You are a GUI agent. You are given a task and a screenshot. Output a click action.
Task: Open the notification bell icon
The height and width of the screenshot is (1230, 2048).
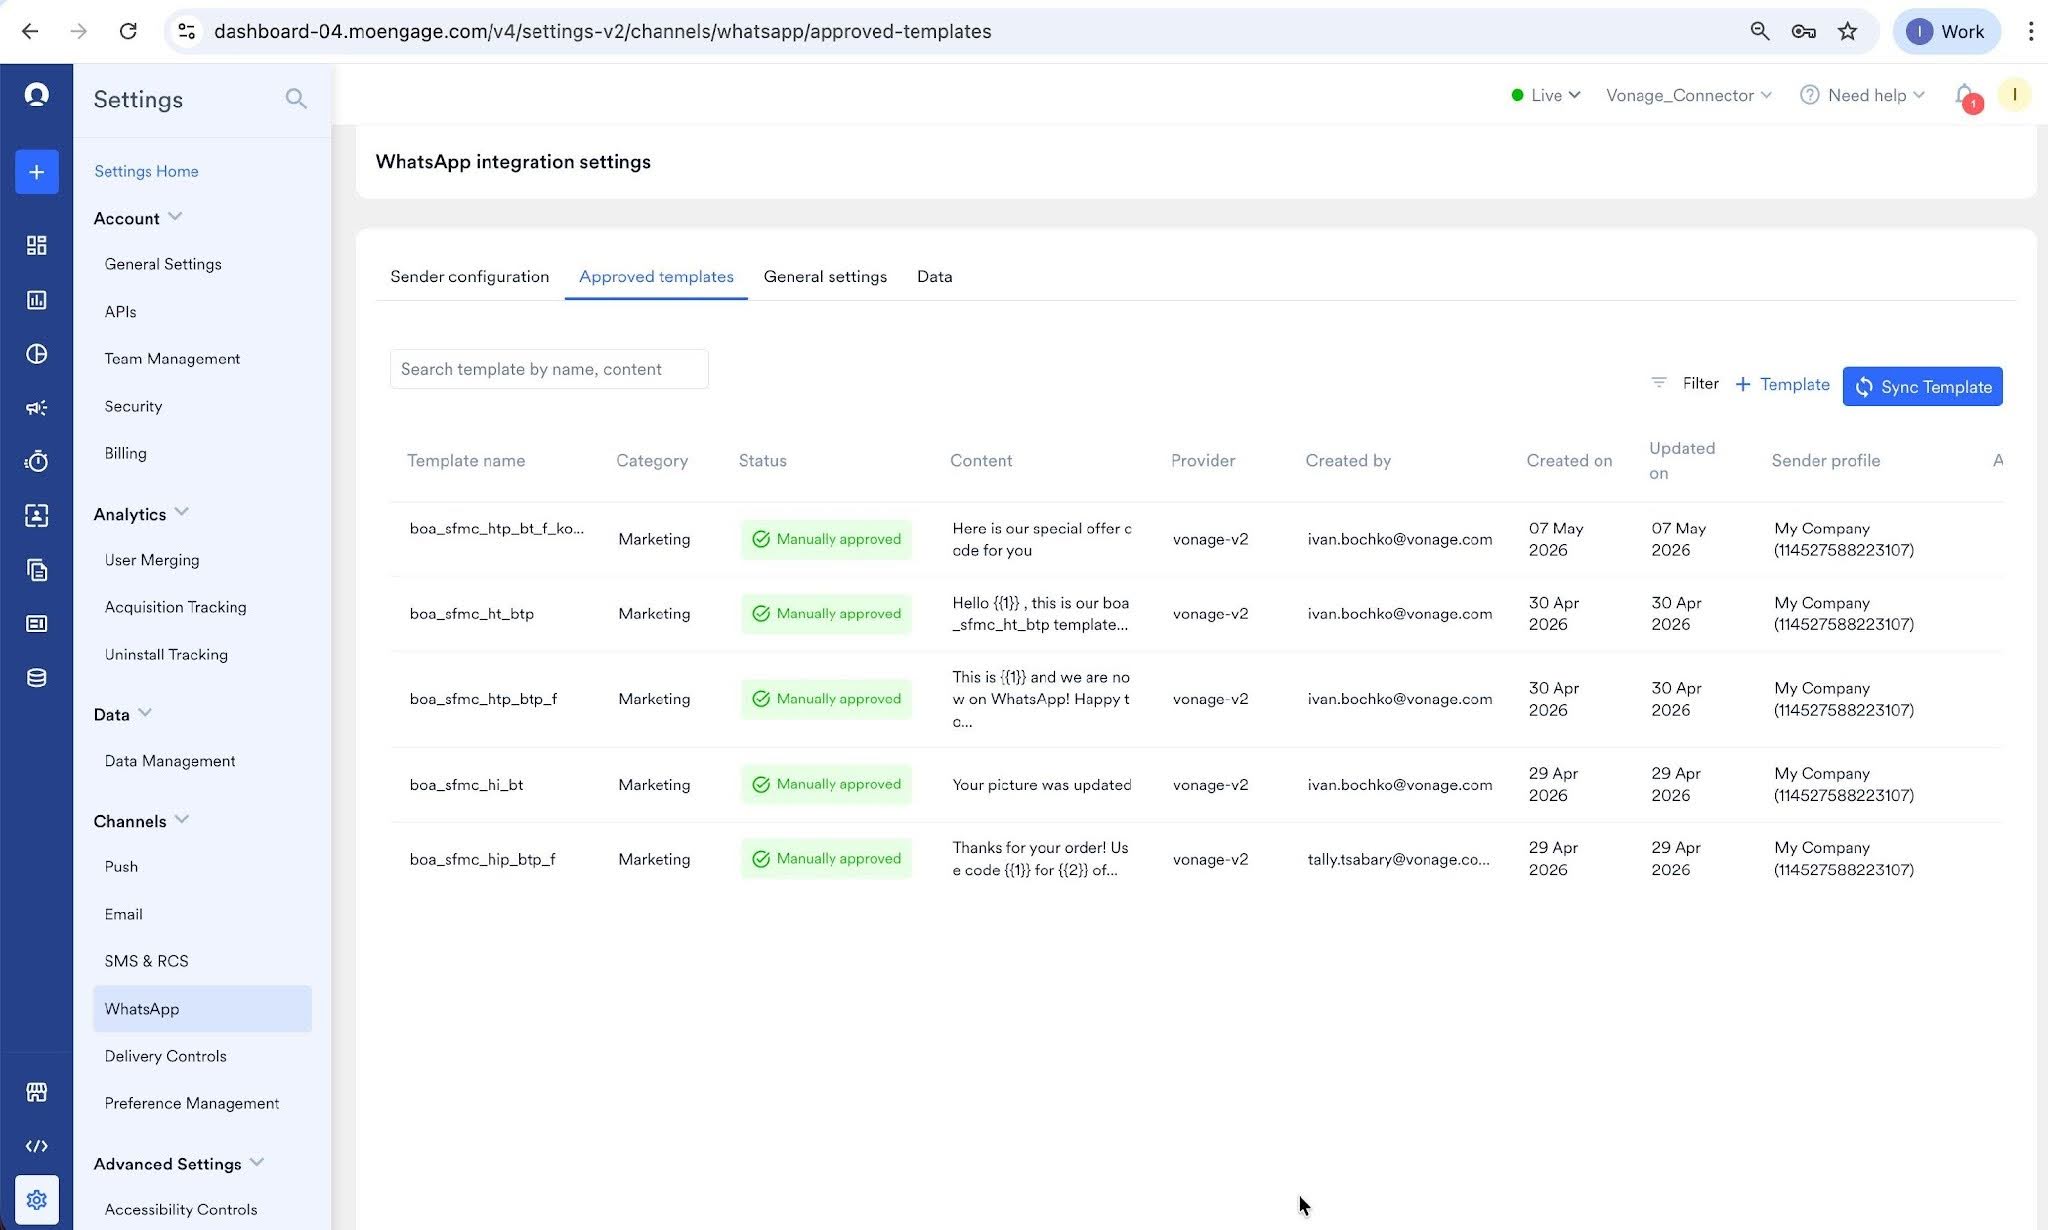point(1965,96)
